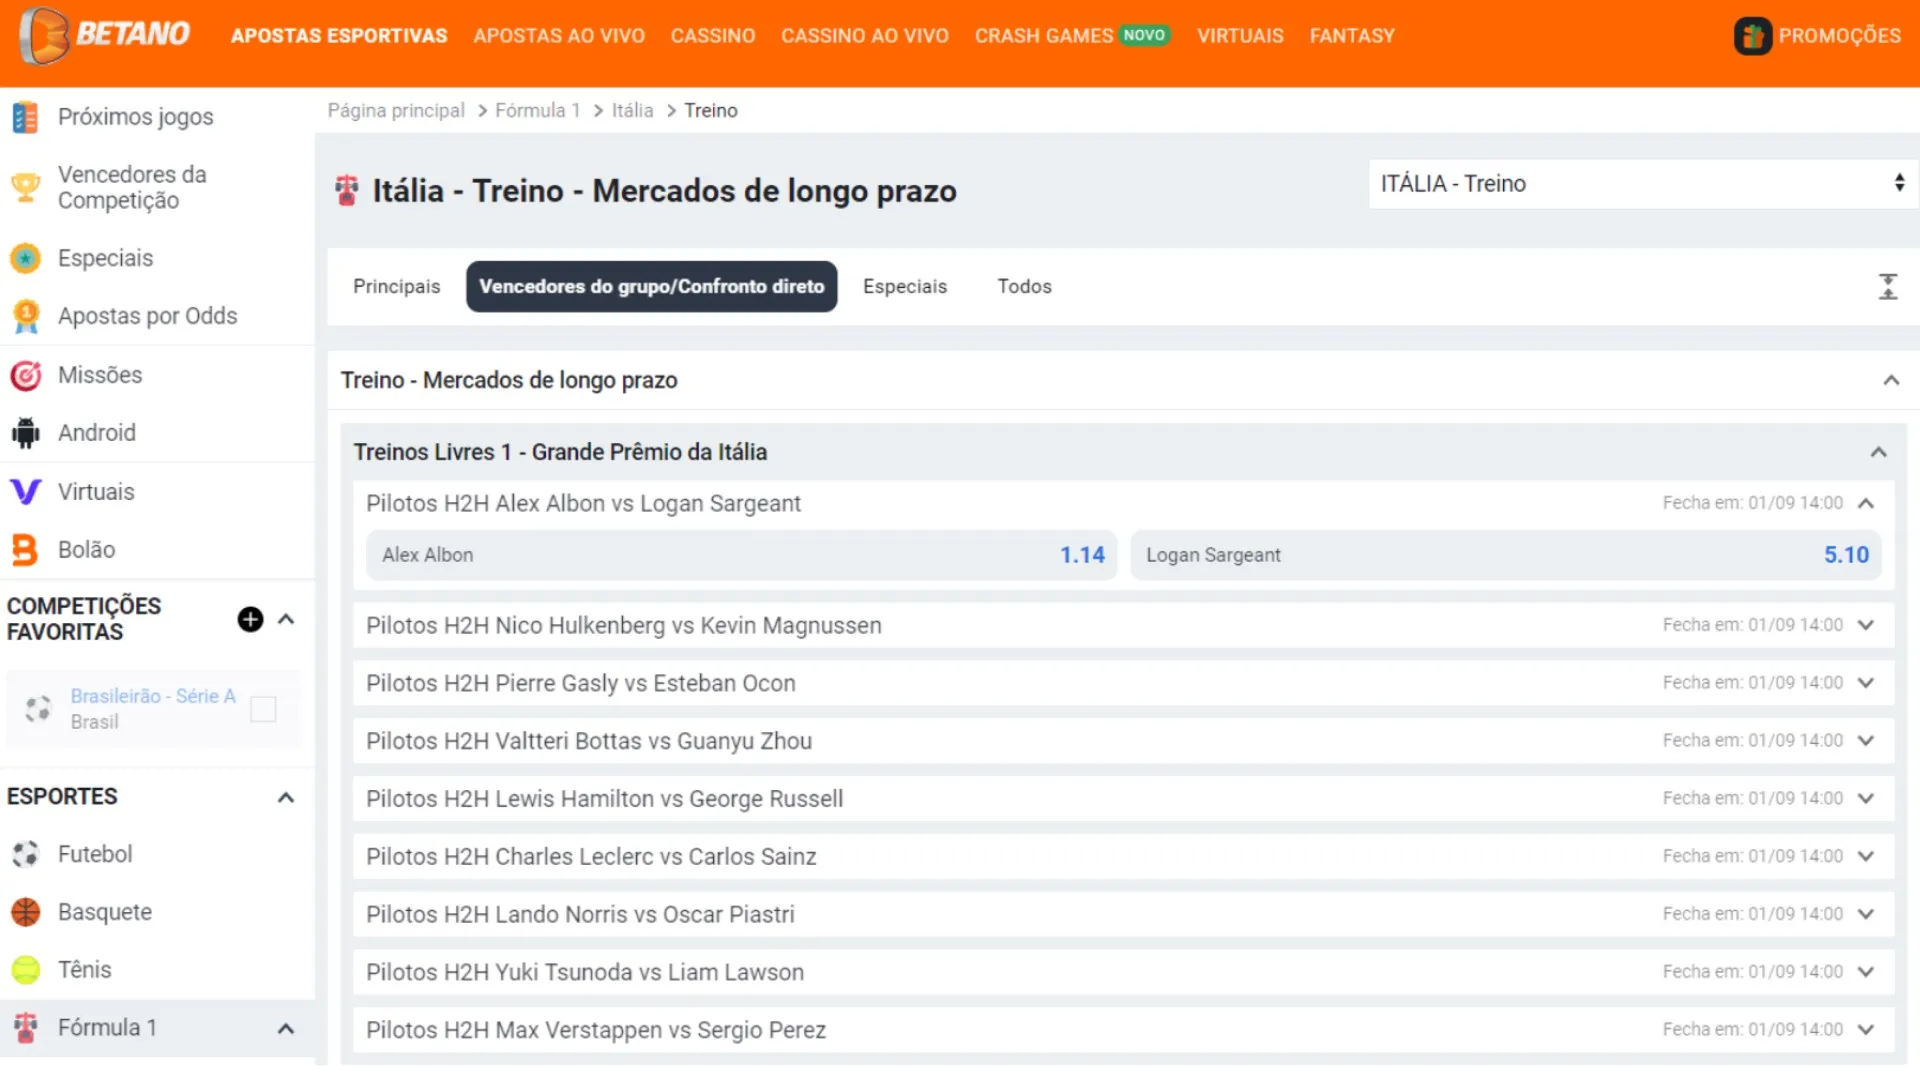Select Vencedores do grupo/Confronto direto tab
This screenshot has height=1080, width=1920.
(x=651, y=286)
